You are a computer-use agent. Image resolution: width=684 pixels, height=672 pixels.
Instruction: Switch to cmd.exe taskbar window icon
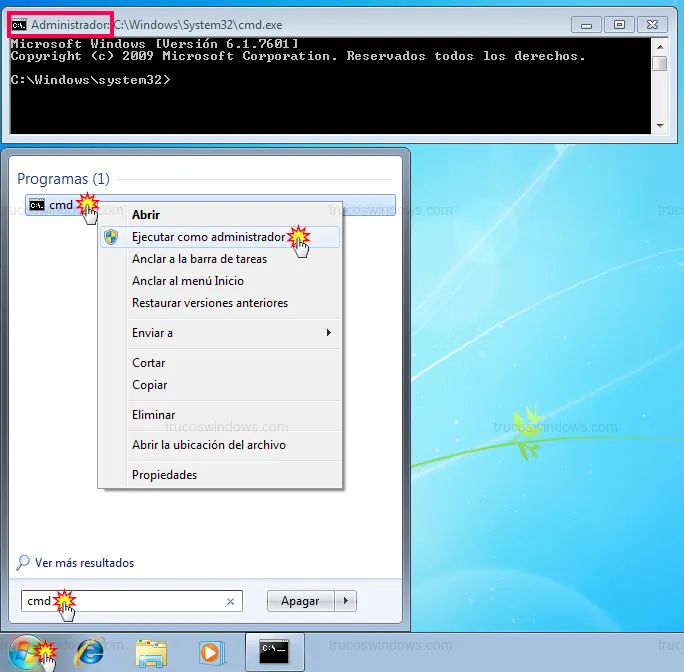click(274, 652)
